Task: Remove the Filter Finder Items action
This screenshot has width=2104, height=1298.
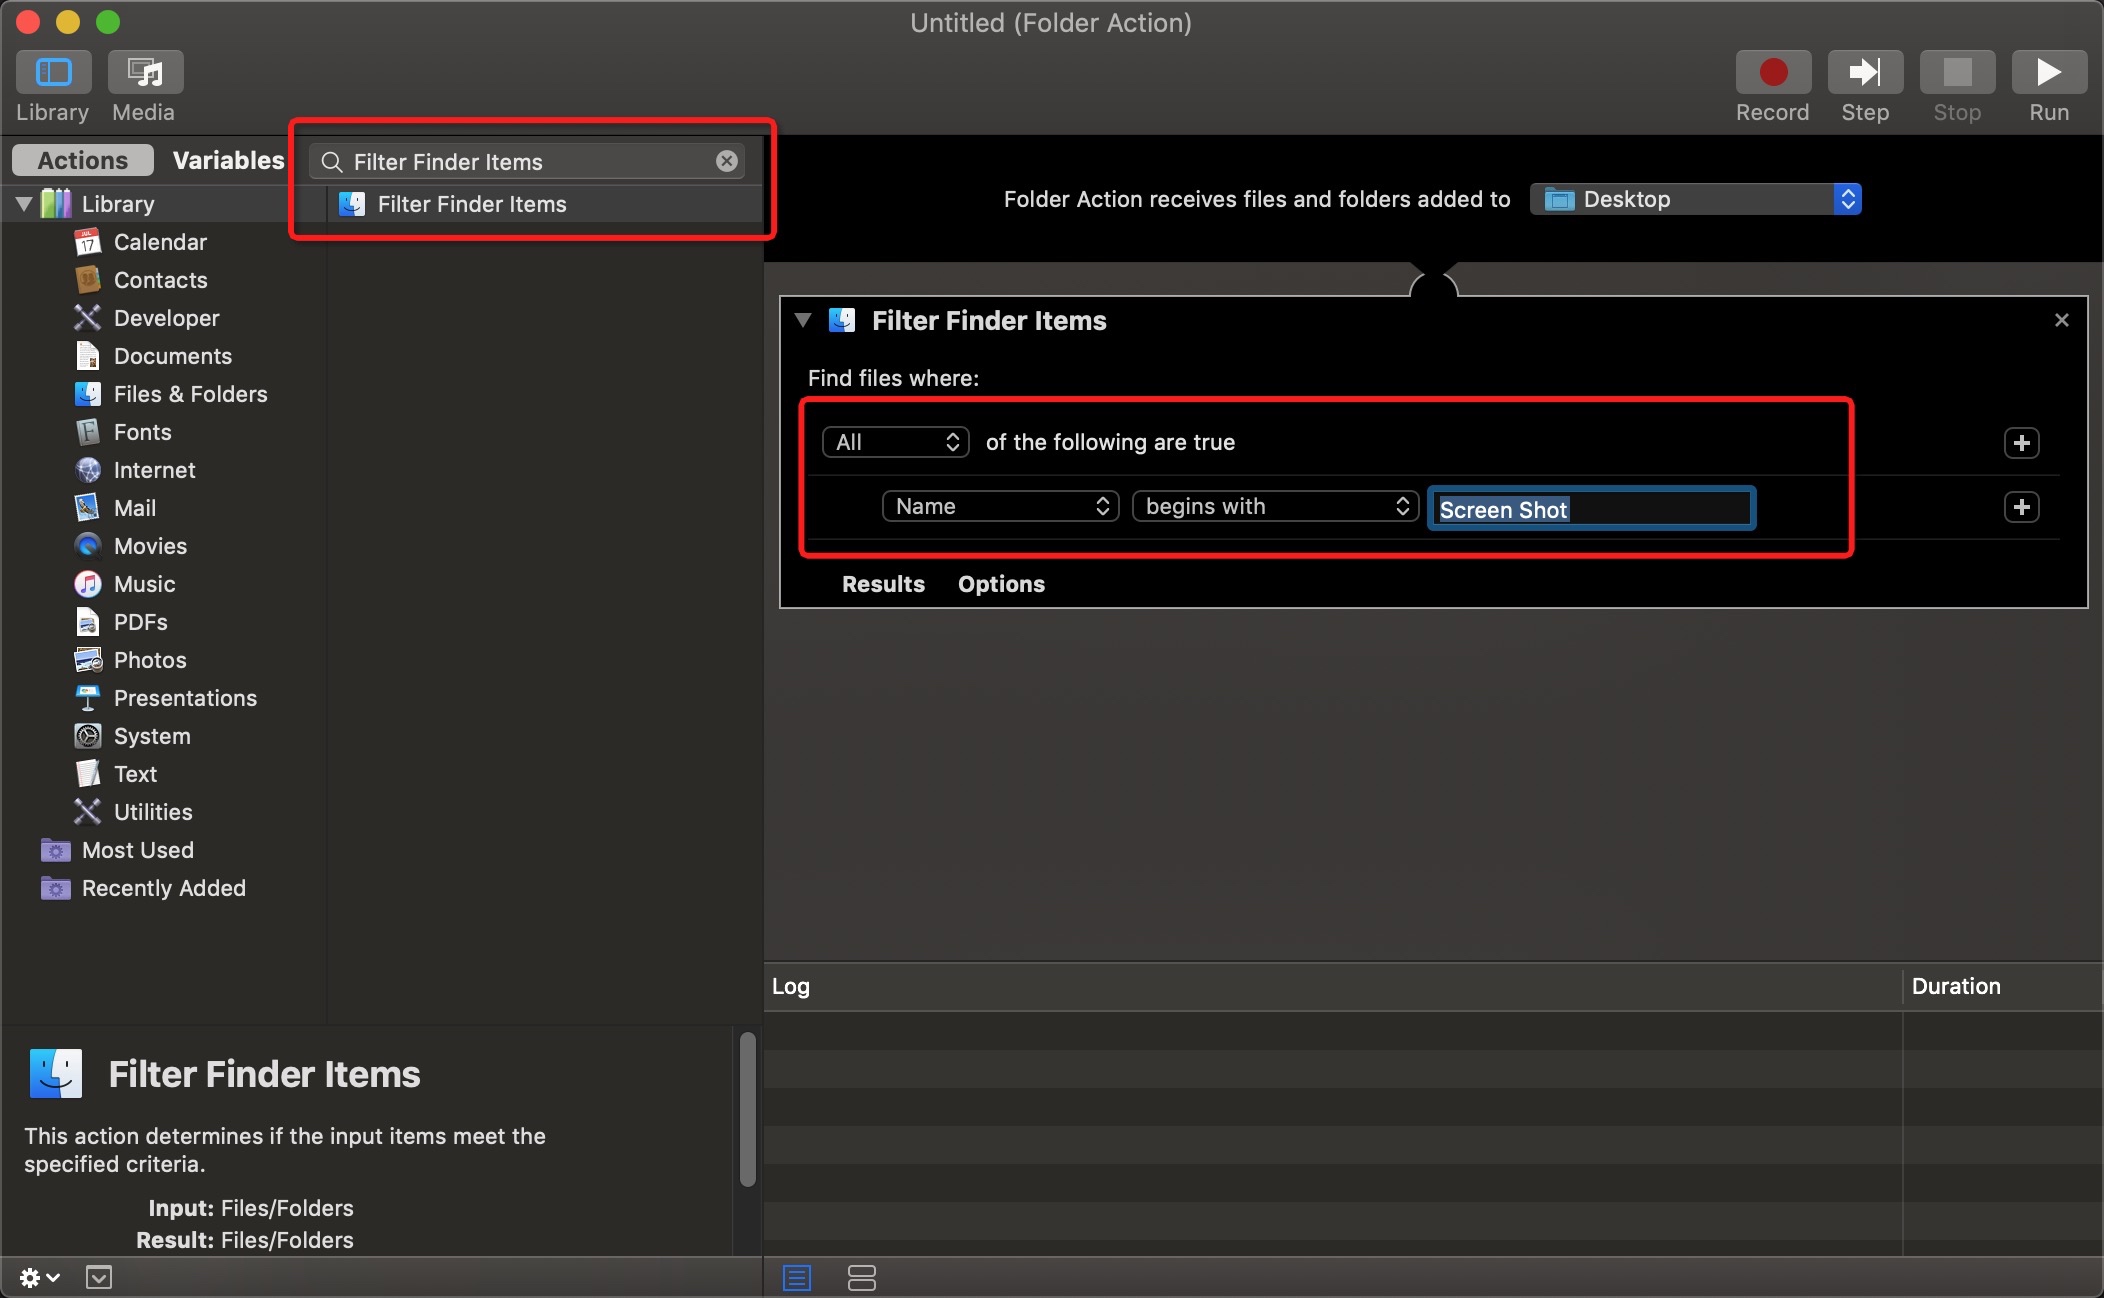Action: coord(2061,320)
